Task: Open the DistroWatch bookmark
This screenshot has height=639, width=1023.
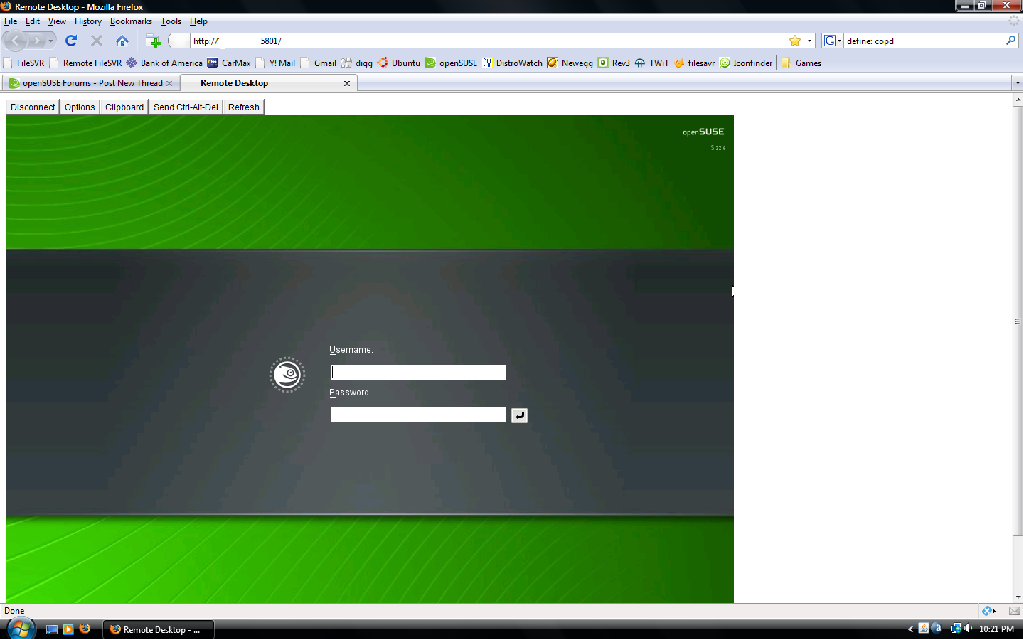Action: (x=512, y=63)
